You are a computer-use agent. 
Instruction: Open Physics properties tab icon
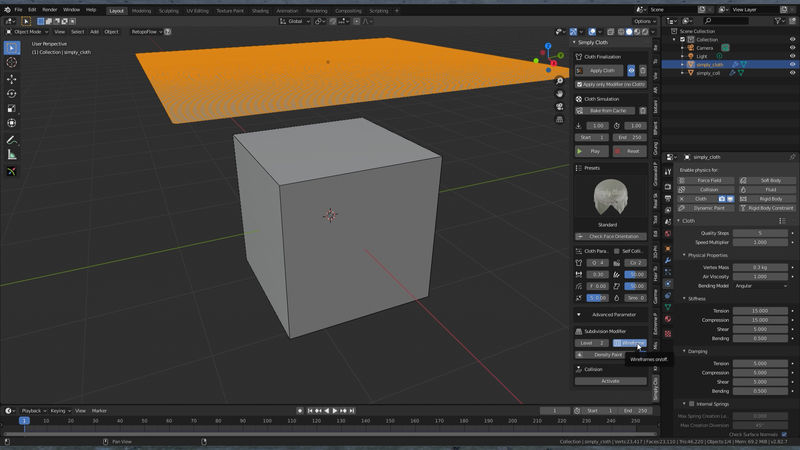pos(668,284)
